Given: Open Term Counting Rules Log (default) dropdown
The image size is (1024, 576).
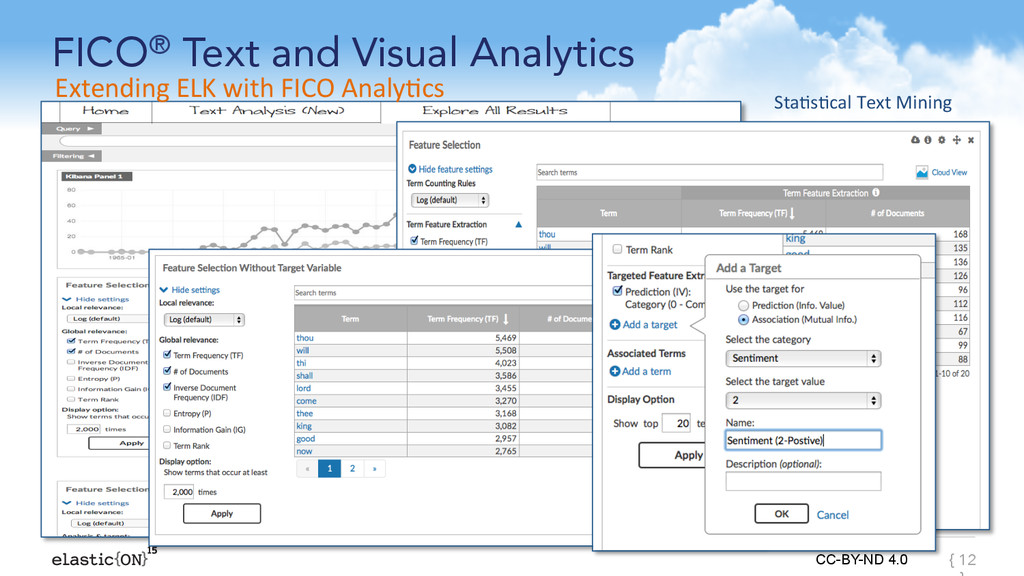Looking at the screenshot, I should [x=450, y=200].
